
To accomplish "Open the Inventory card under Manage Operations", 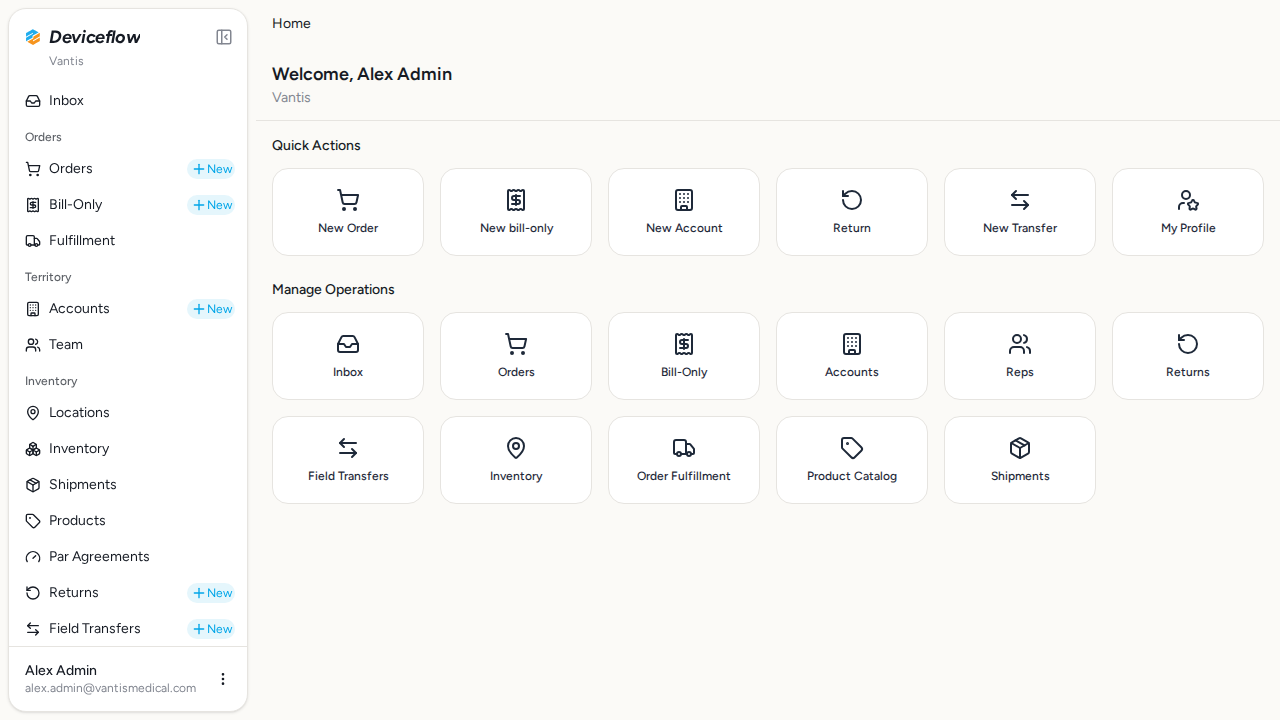I will (516, 460).
